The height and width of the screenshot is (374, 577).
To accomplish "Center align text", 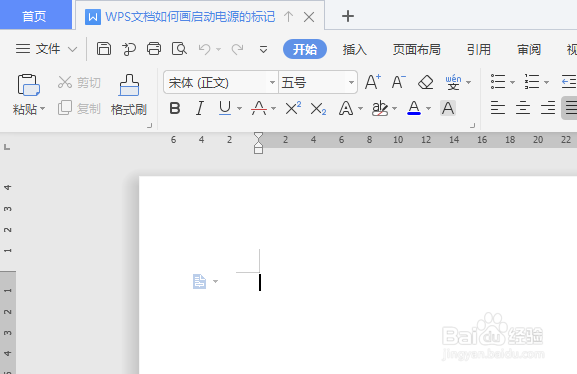I will [x=523, y=108].
